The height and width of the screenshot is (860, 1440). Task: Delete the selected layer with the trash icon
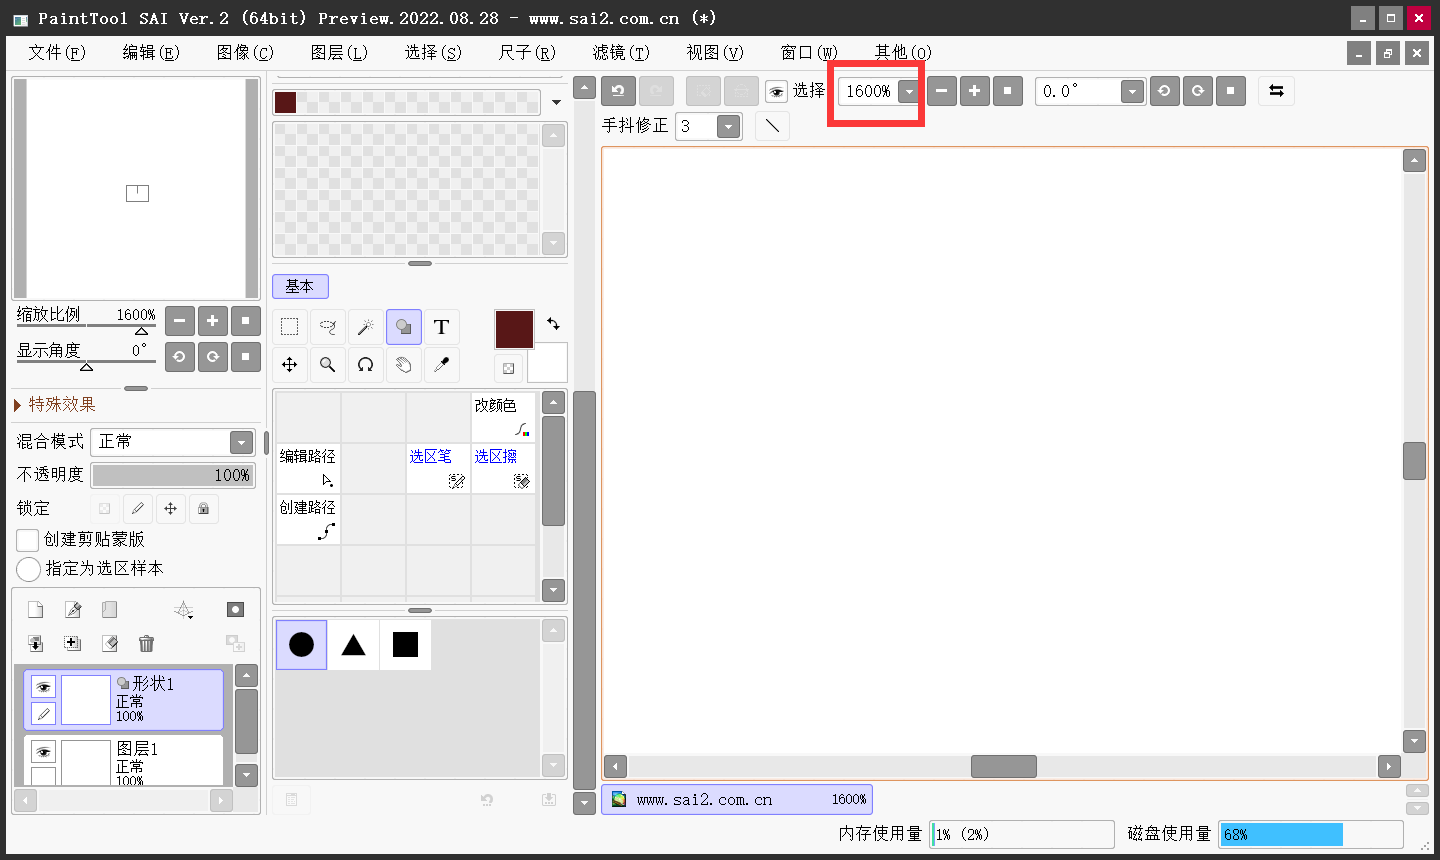tap(147, 644)
